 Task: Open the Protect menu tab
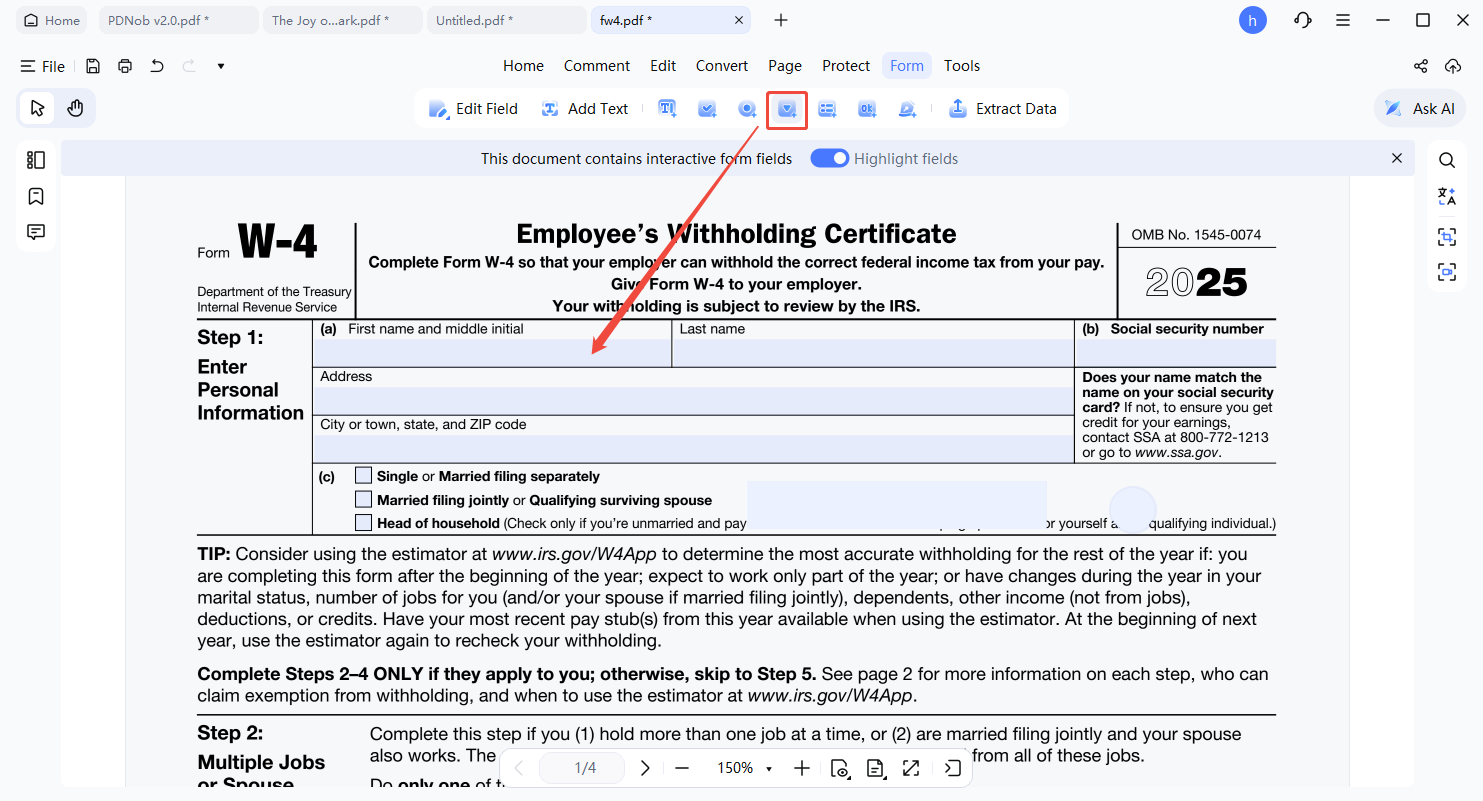(845, 66)
